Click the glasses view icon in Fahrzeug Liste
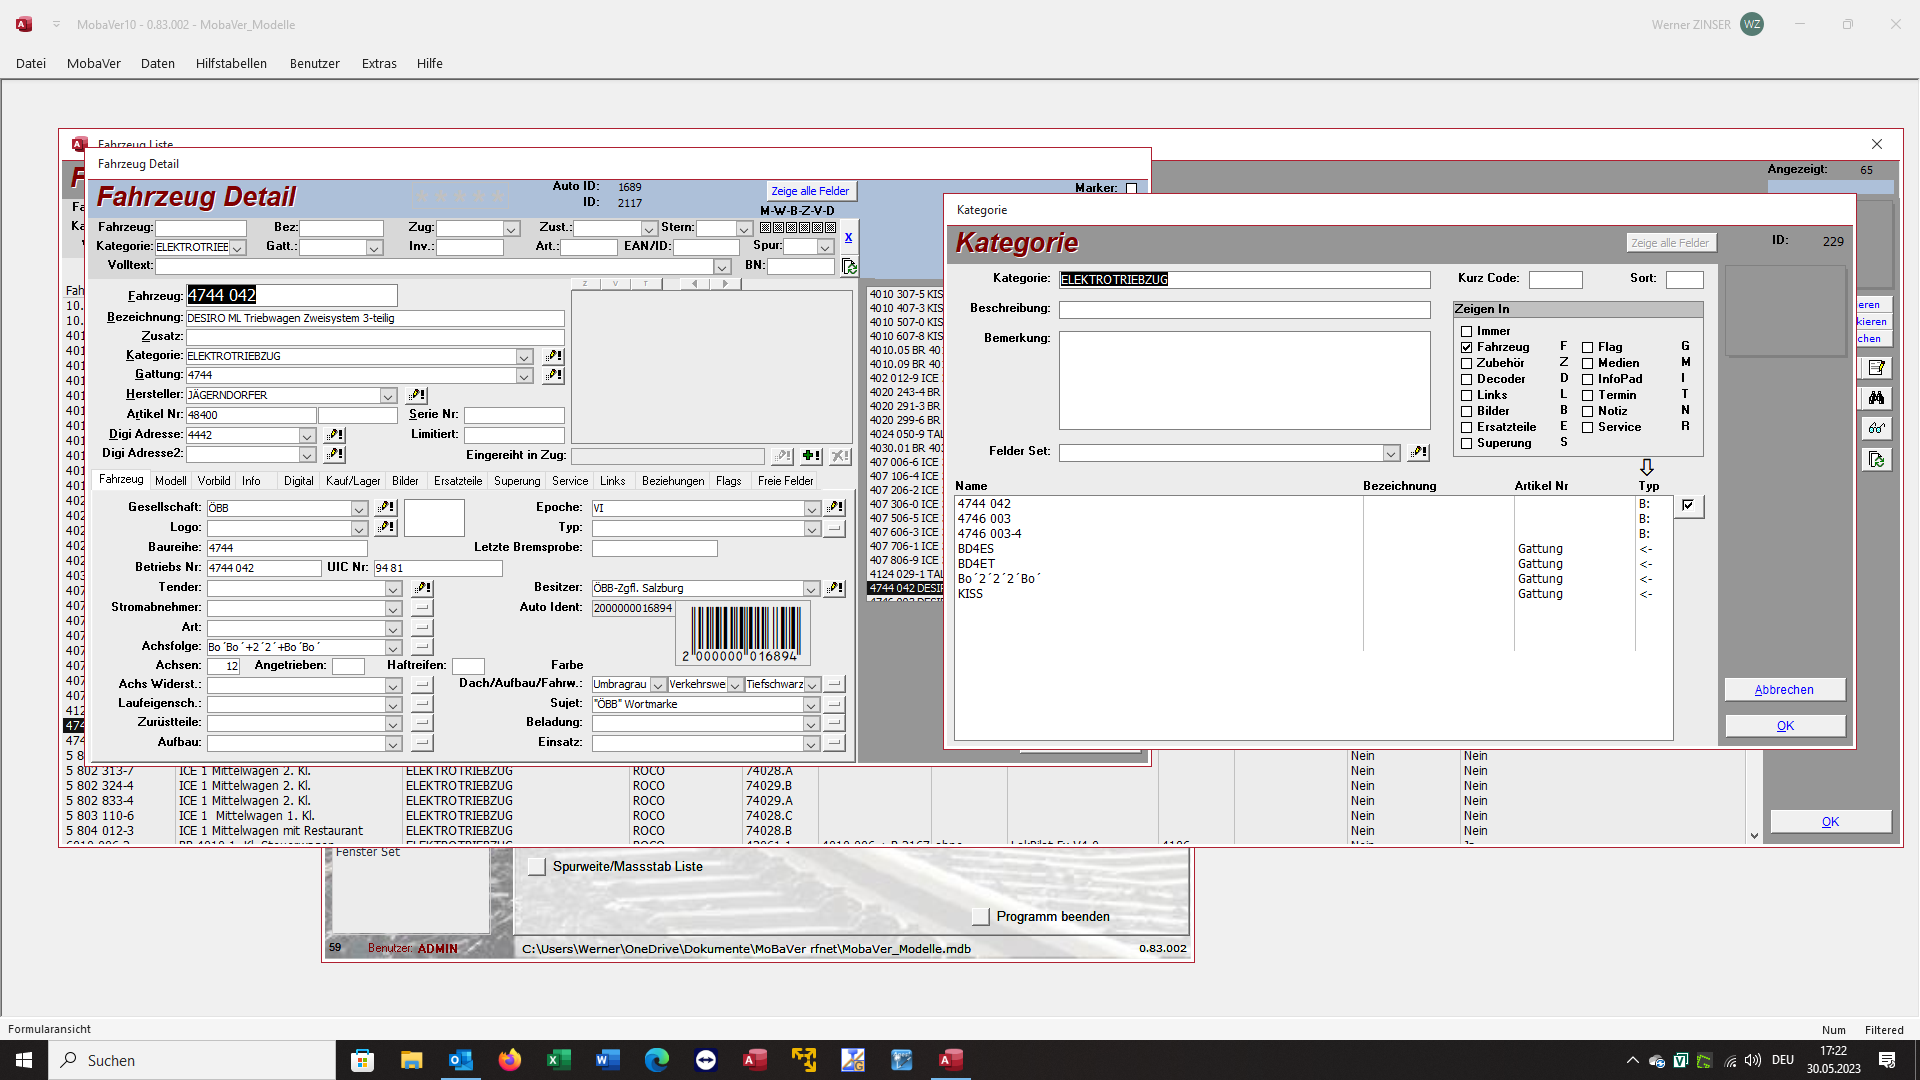1920x1080 pixels. pyautogui.click(x=1876, y=429)
